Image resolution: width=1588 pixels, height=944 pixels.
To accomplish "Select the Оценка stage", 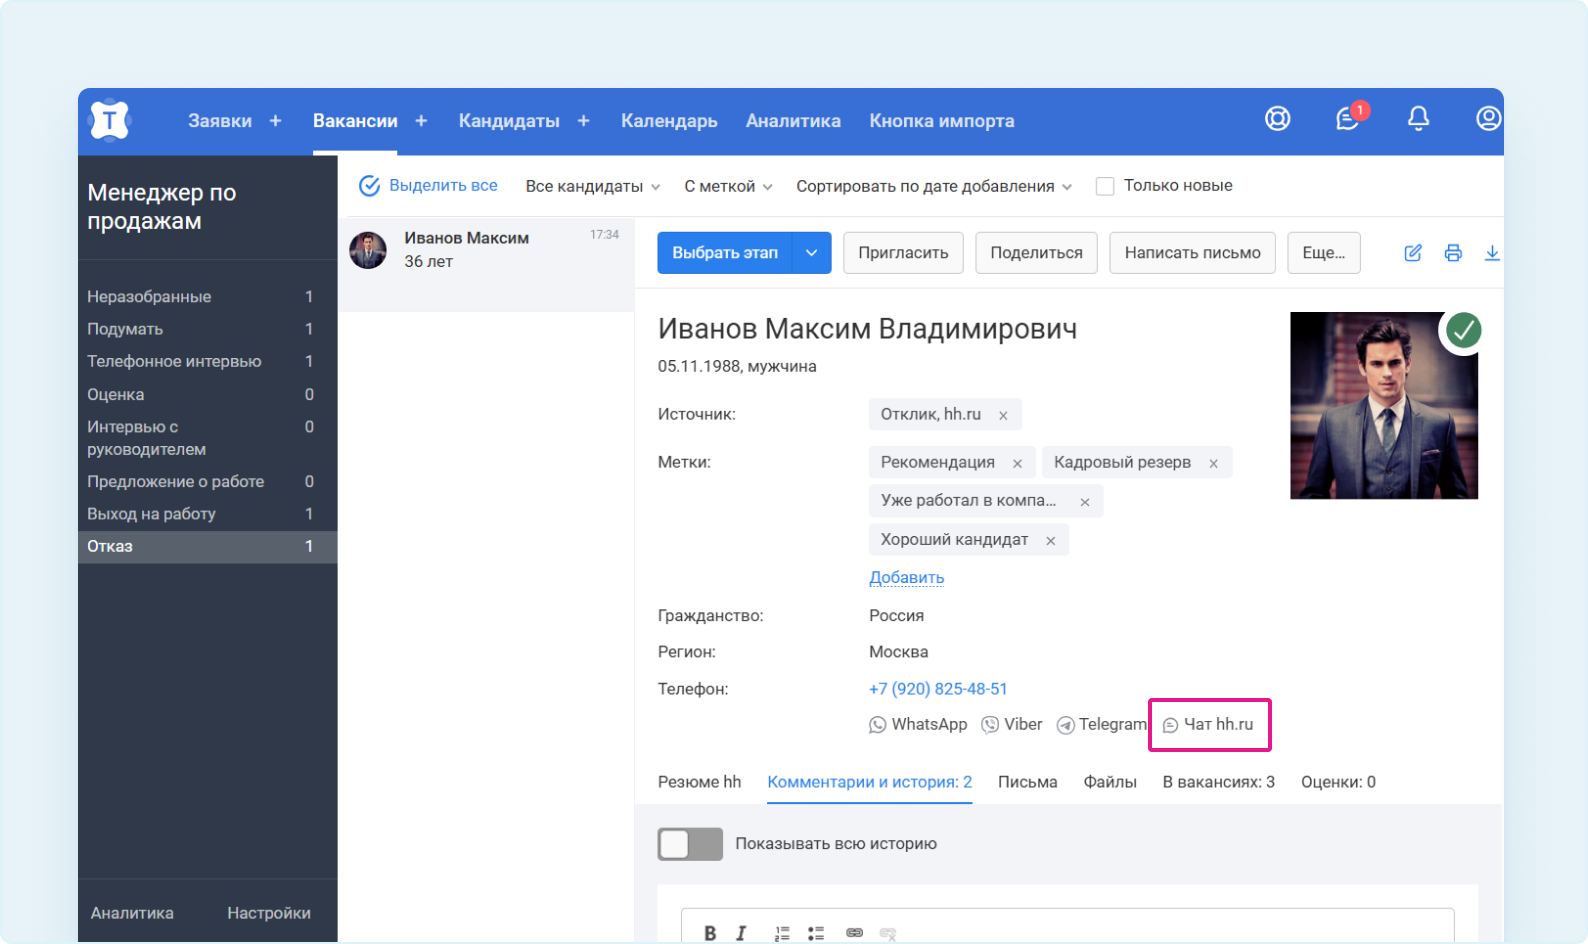I will click(x=208, y=394).
